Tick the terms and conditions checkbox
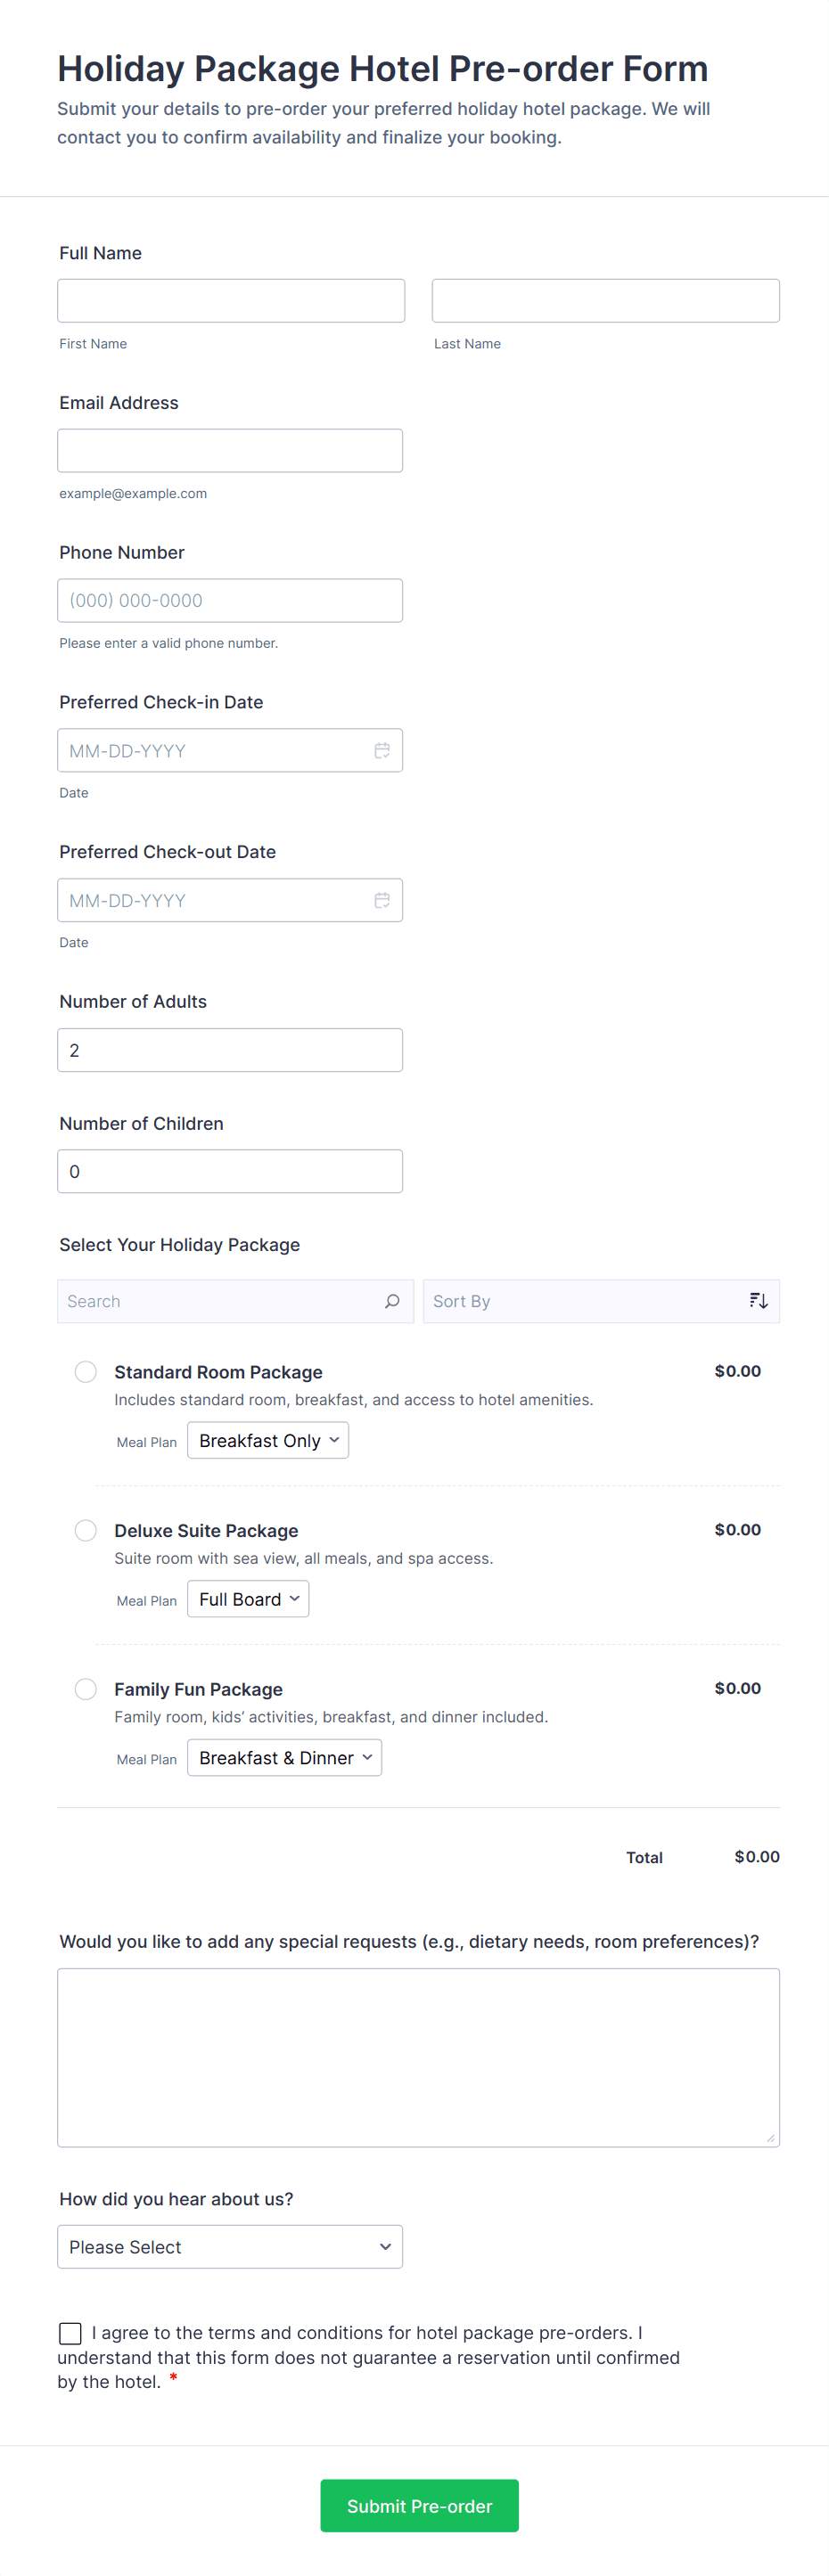829x2576 pixels. tap(70, 2333)
